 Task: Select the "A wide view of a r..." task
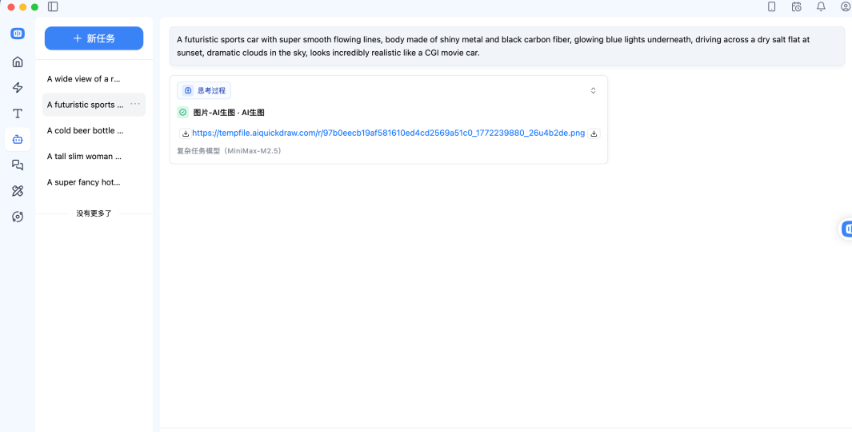click(84, 78)
